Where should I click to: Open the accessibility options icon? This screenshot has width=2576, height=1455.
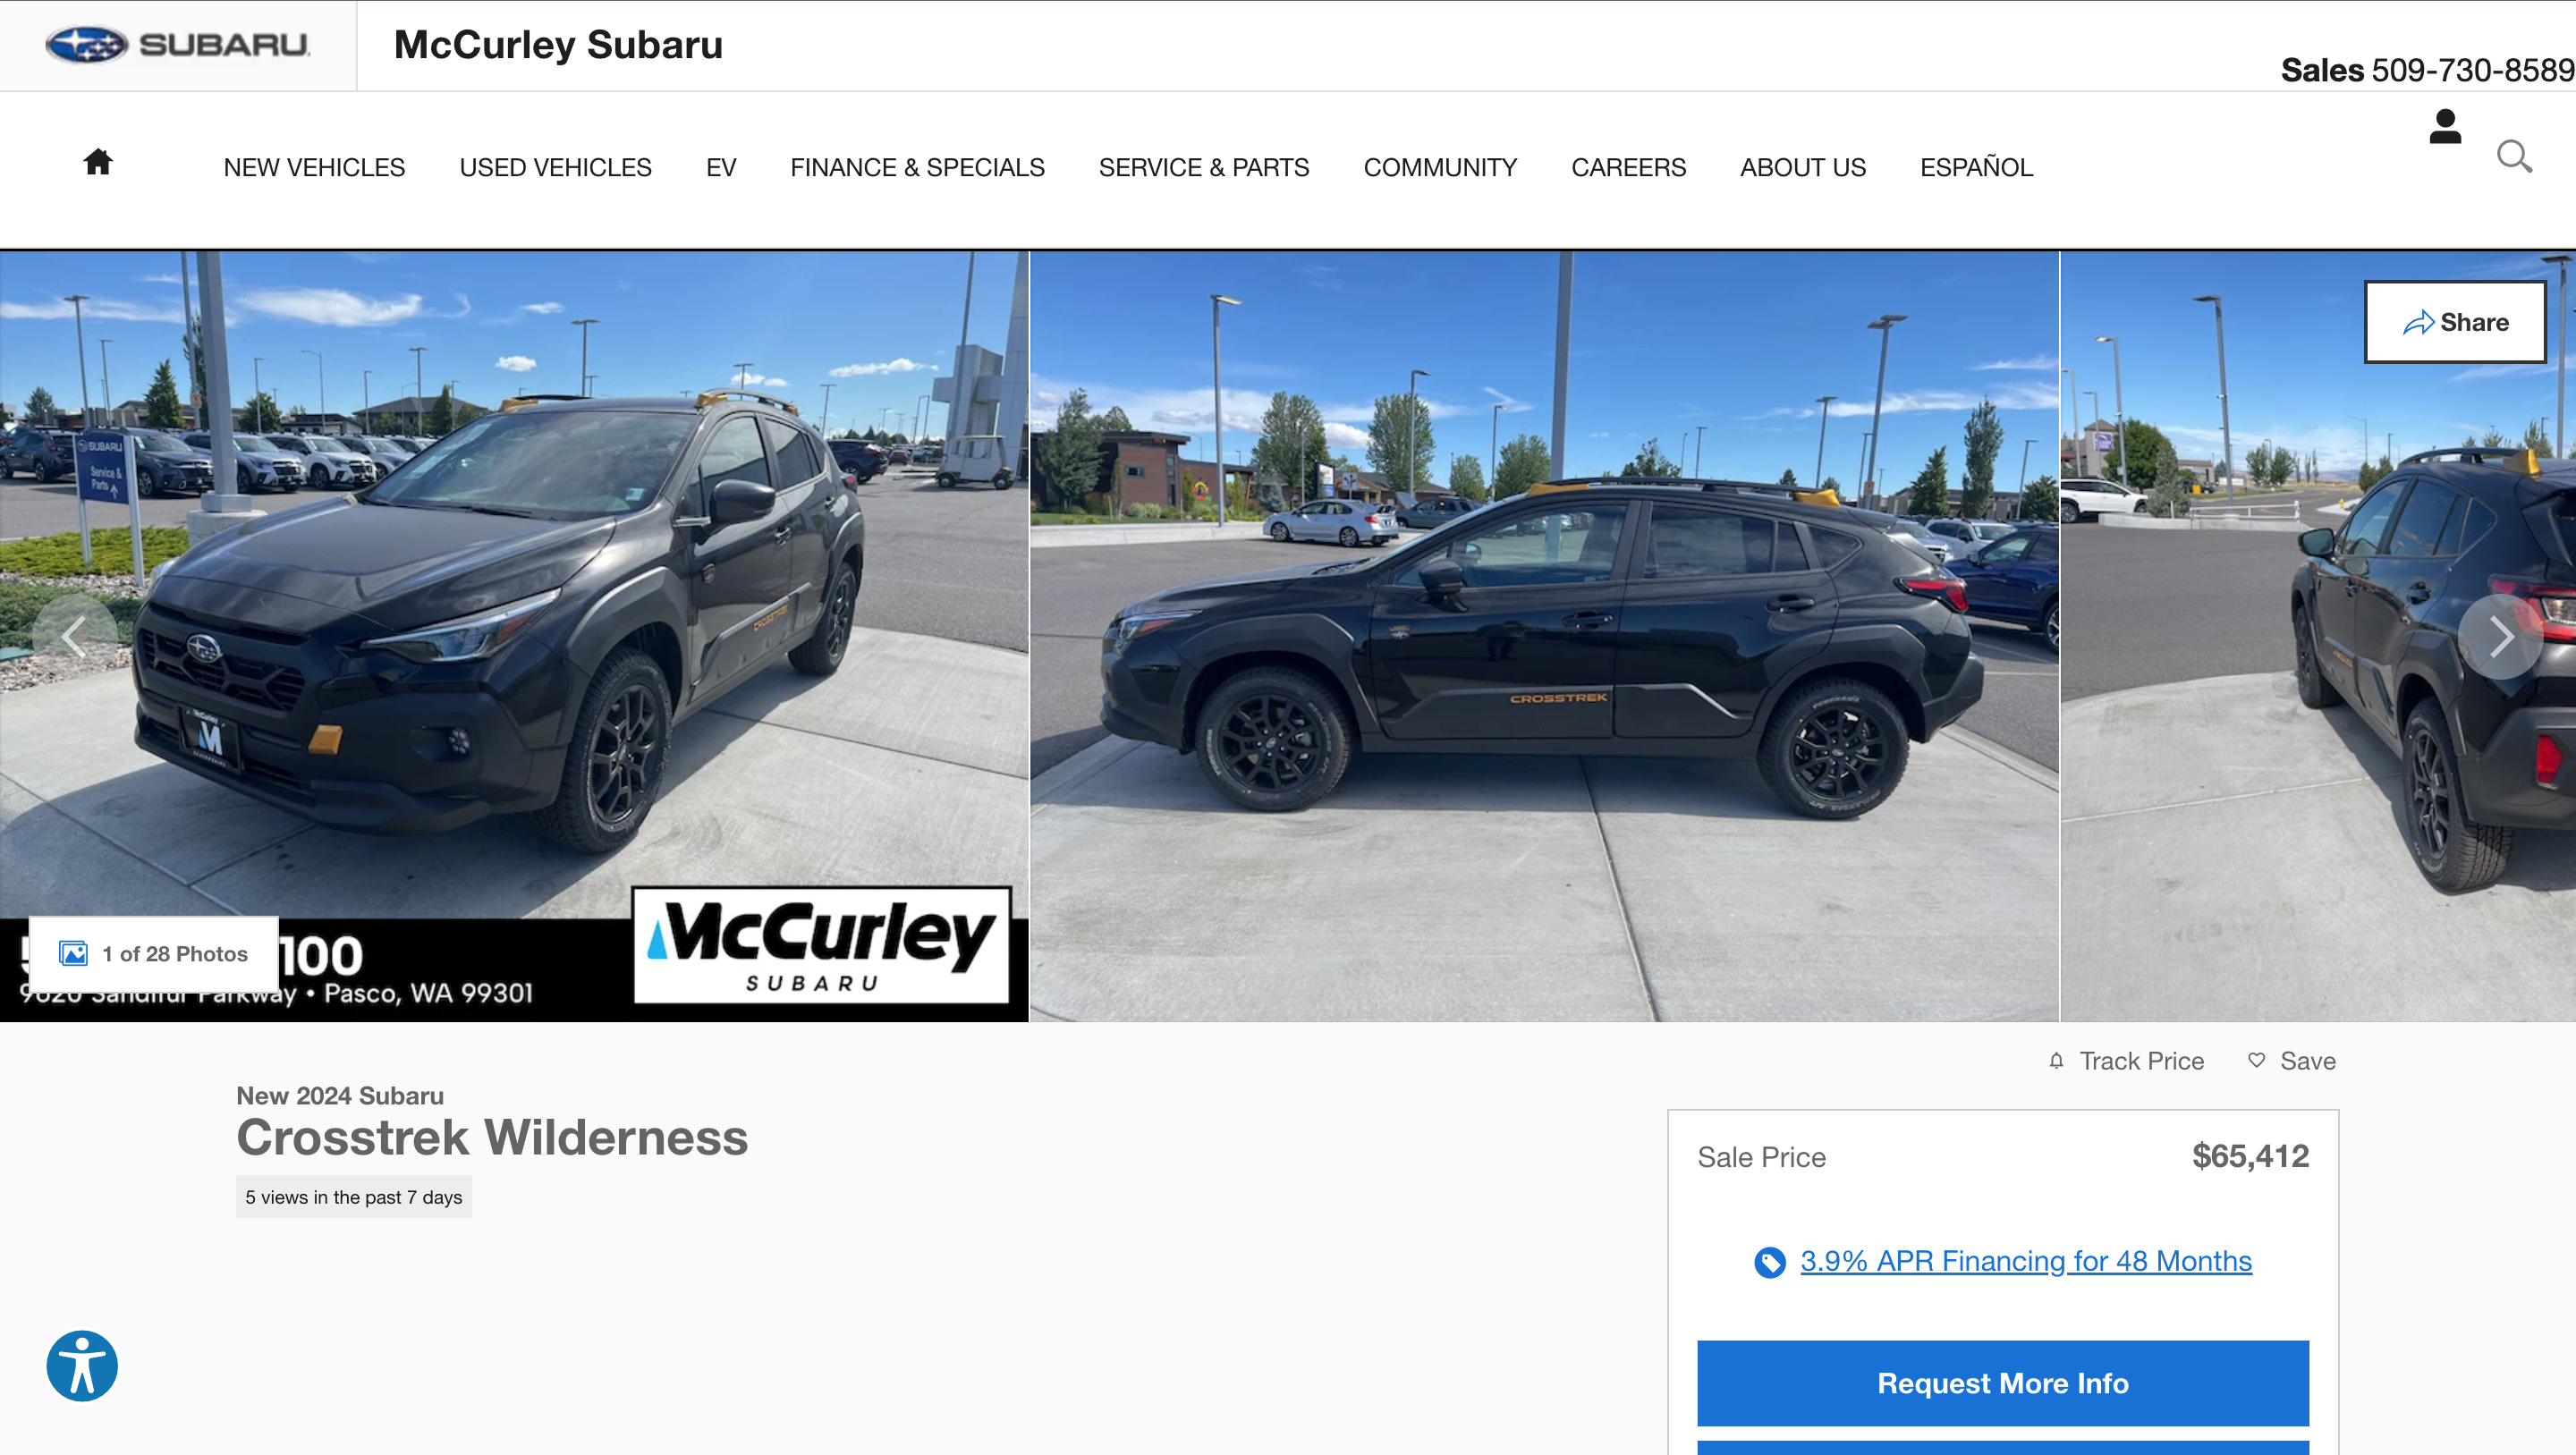coord(82,1365)
